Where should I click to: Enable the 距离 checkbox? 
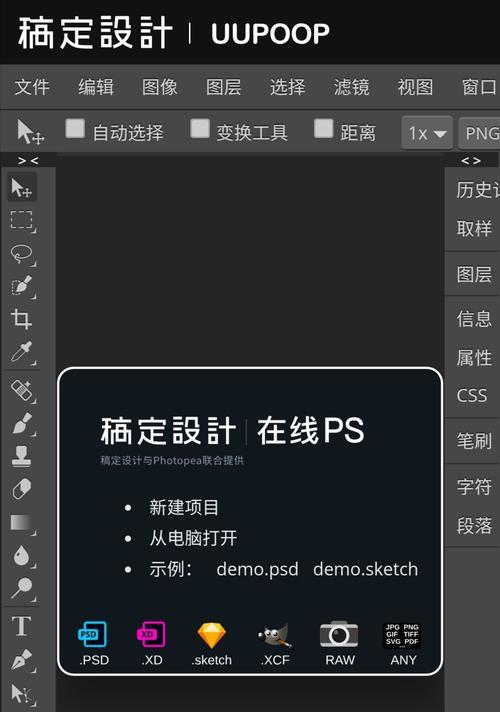pyautogui.click(x=324, y=129)
